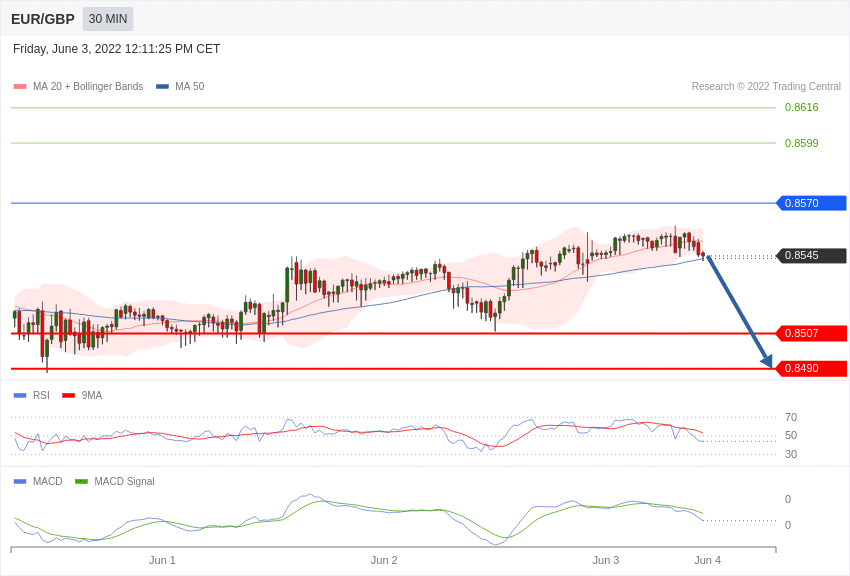Image resolution: width=850 pixels, height=576 pixels.
Task: Select the 0.8490 target price tag
Action: (x=812, y=368)
